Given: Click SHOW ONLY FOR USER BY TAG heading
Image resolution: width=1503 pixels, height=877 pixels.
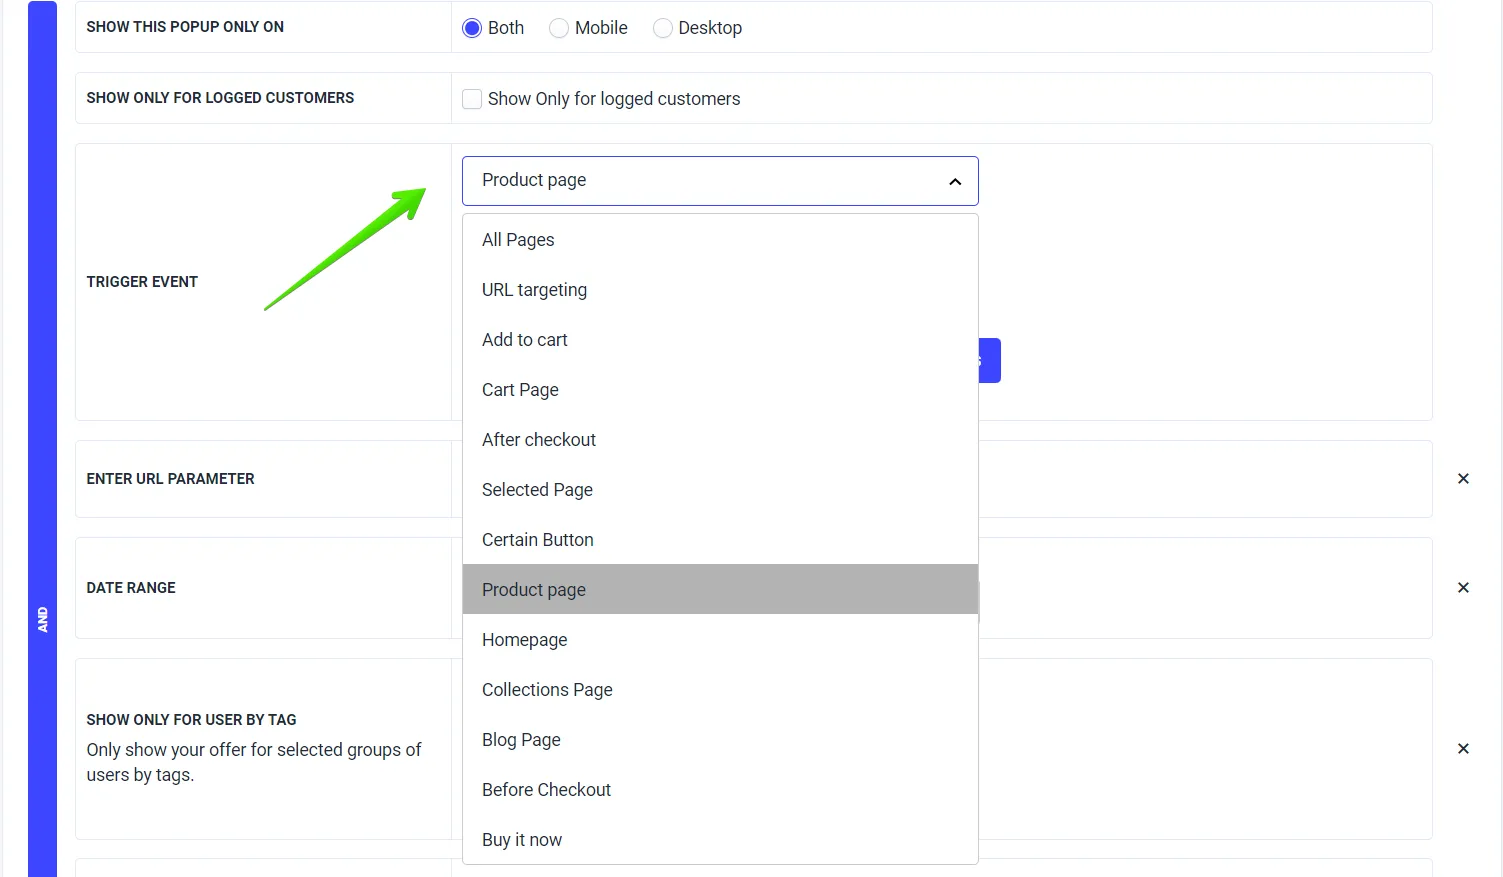Looking at the screenshot, I should click(x=191, y=720).
